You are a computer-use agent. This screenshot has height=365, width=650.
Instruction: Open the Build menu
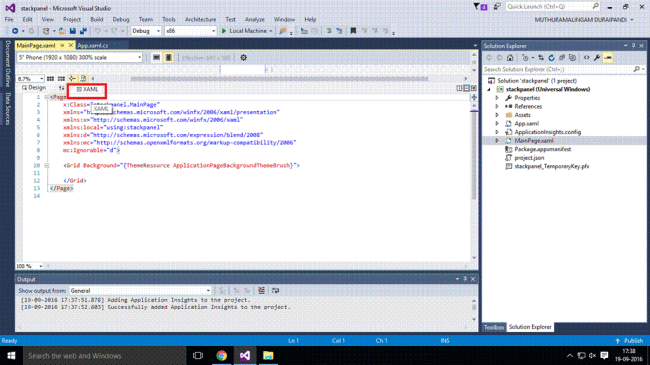tap(97, 19)
